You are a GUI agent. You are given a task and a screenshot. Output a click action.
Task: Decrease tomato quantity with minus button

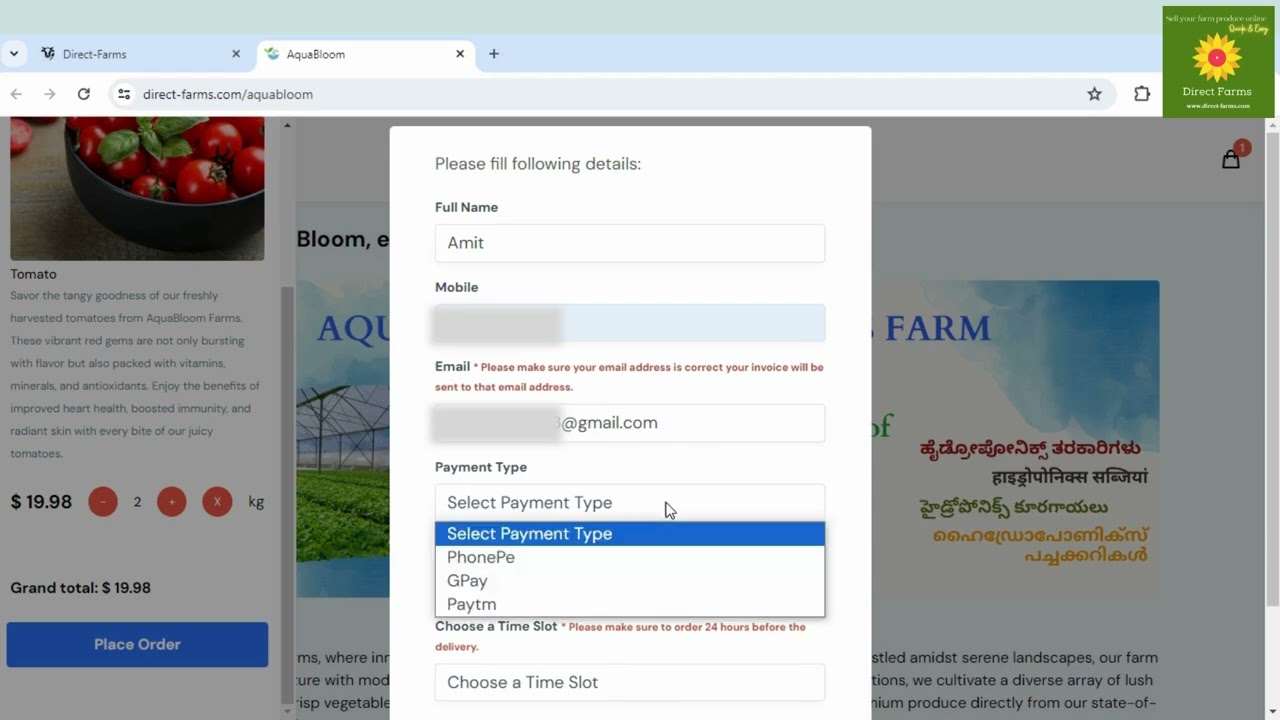pyautogui.click(x=103, y=501)
